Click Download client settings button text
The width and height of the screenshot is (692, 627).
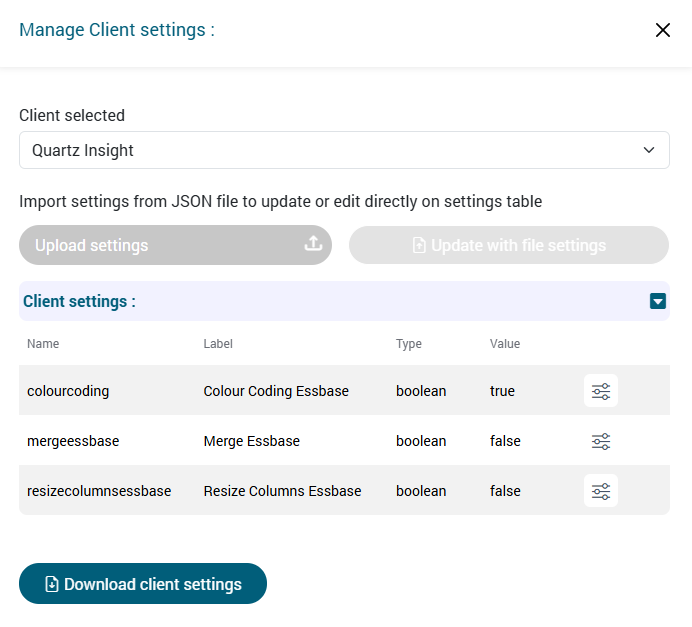click(x=153, y=585)
